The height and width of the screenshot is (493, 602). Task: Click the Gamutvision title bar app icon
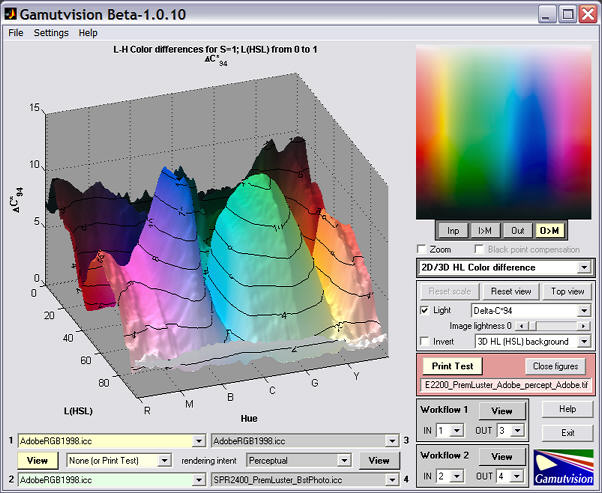coord(10,14)
